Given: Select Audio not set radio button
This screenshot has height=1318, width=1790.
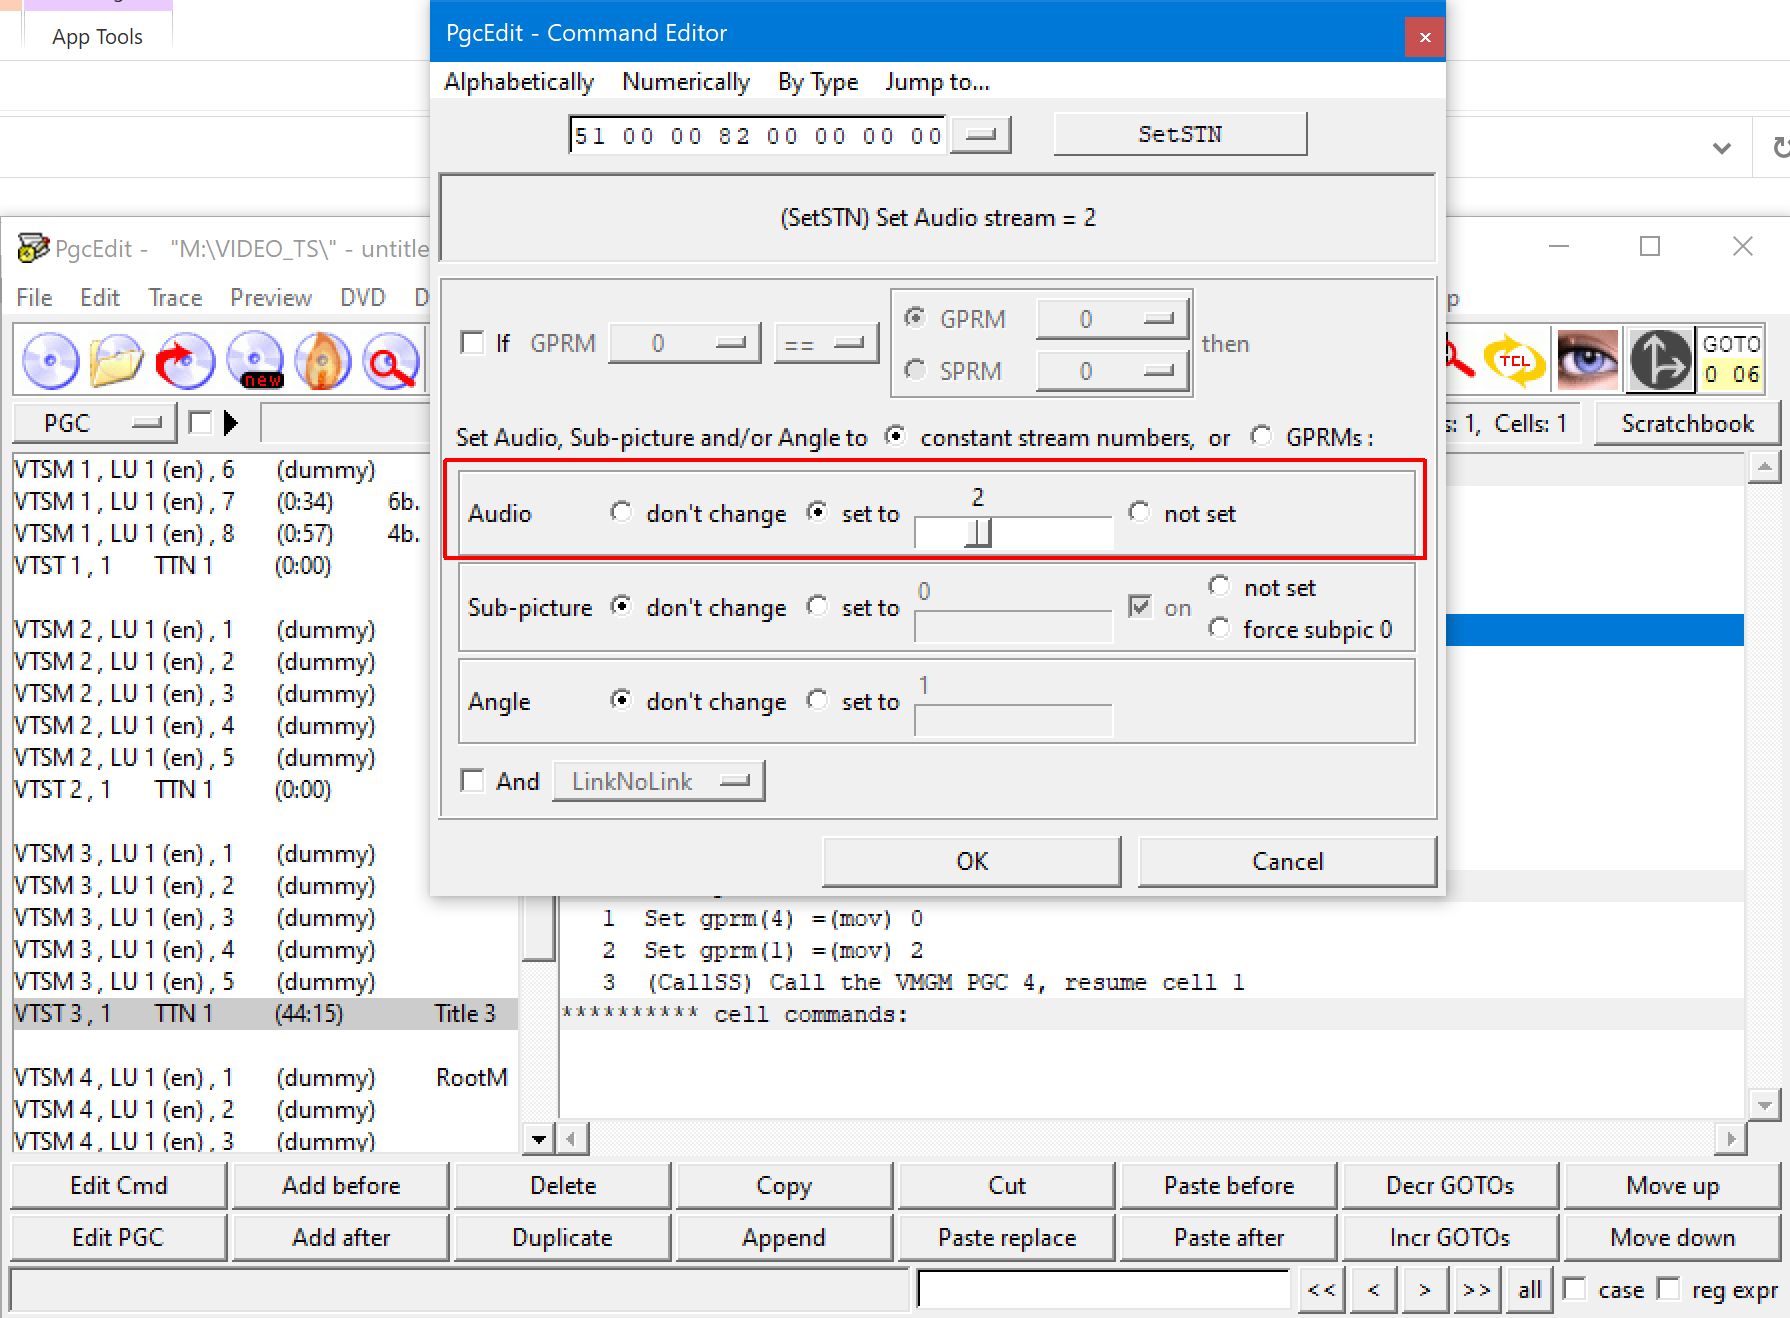Looking at the screenshot, I should tap(1139, 512).
